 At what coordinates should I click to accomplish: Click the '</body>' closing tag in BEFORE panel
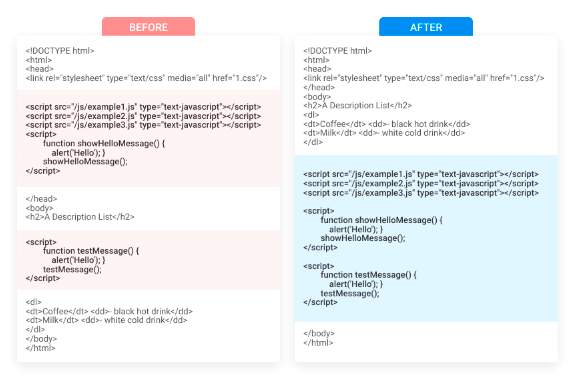[41, 339]
